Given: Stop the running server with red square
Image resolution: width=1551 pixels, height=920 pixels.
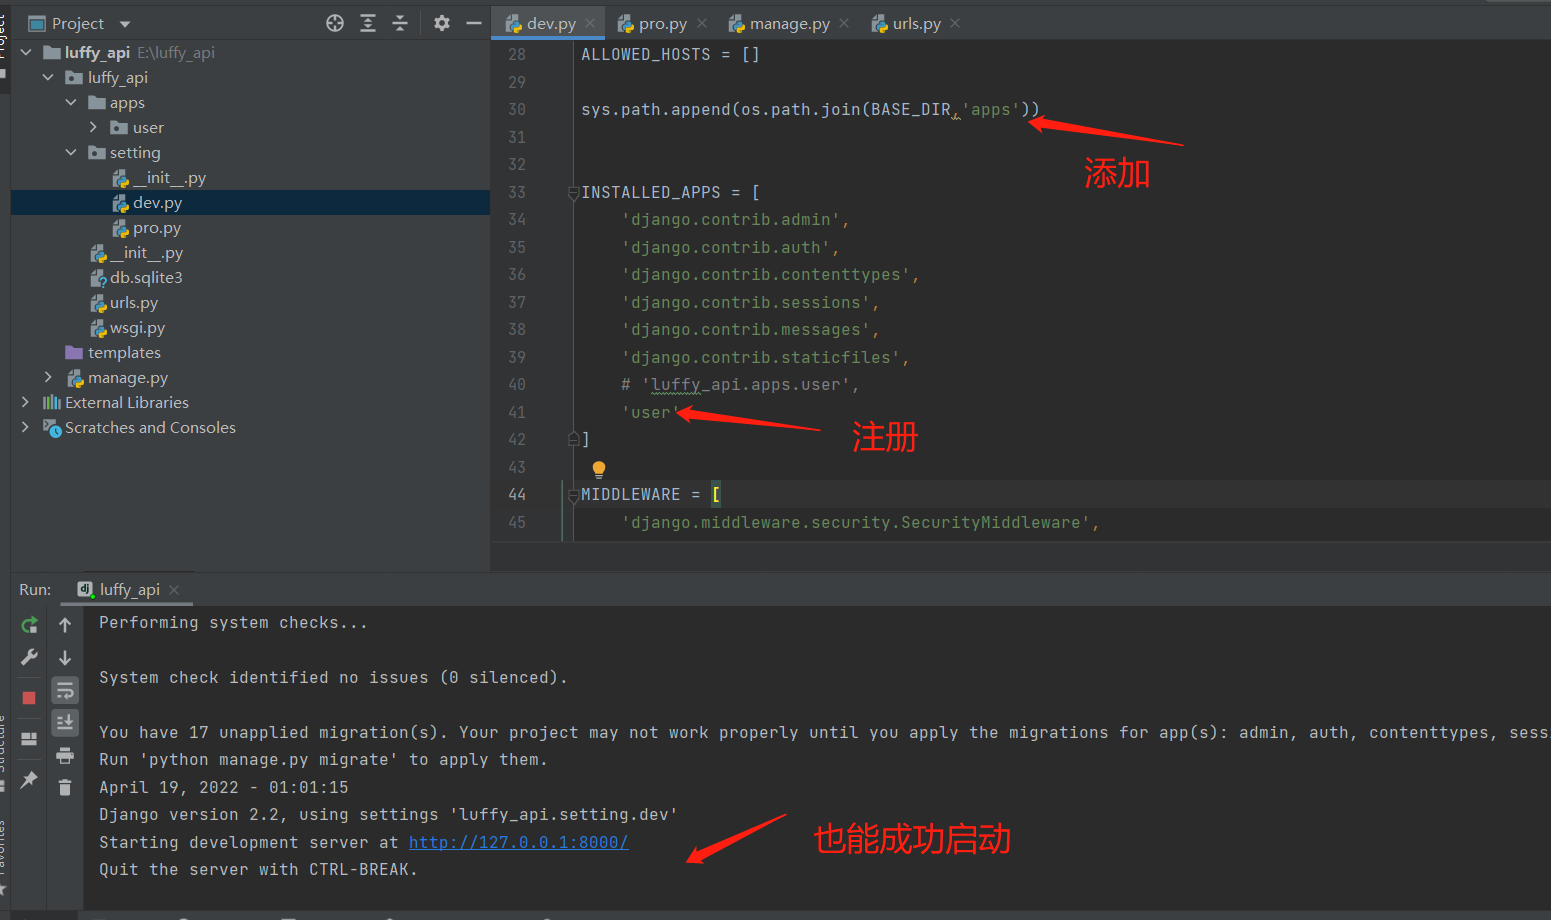Looking at the screenshot, I should coord(29,698).
